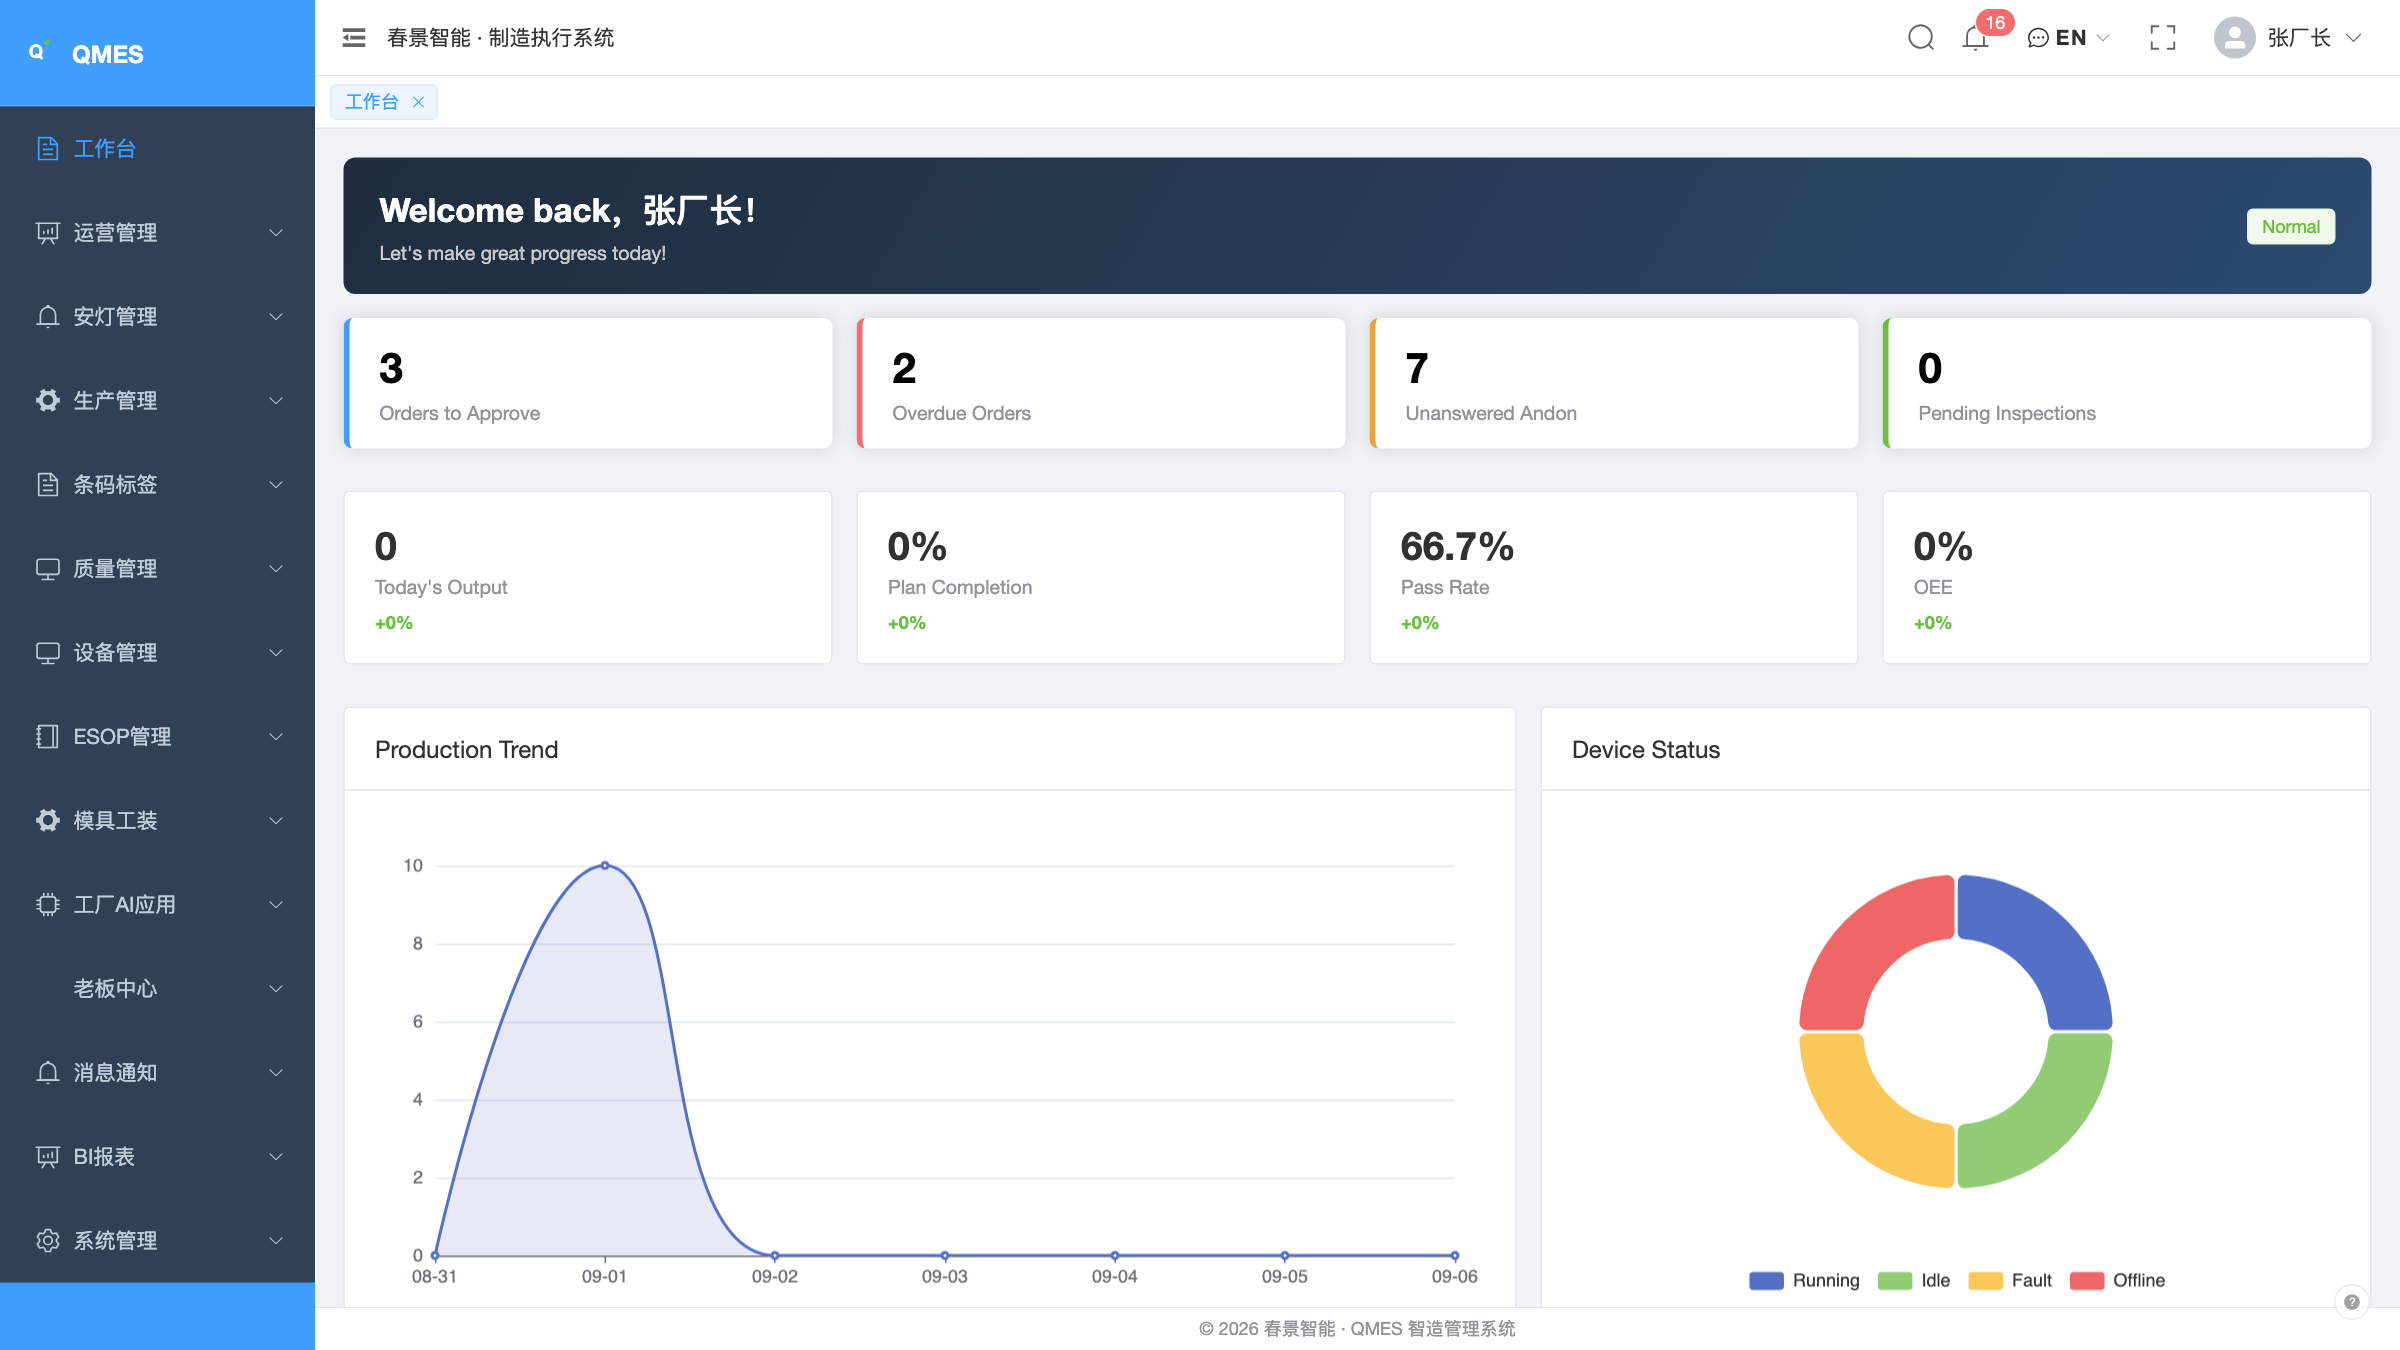This screenshot has width=2400, height=1350.
Task: Click the Pass Rate 66.7% value
Action: click(1457, 546)
